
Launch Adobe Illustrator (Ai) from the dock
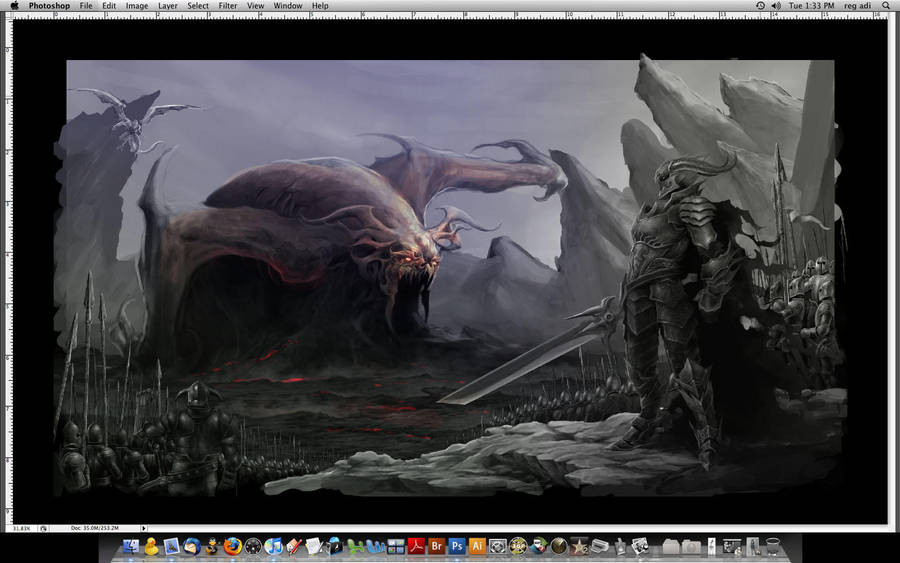477,546
